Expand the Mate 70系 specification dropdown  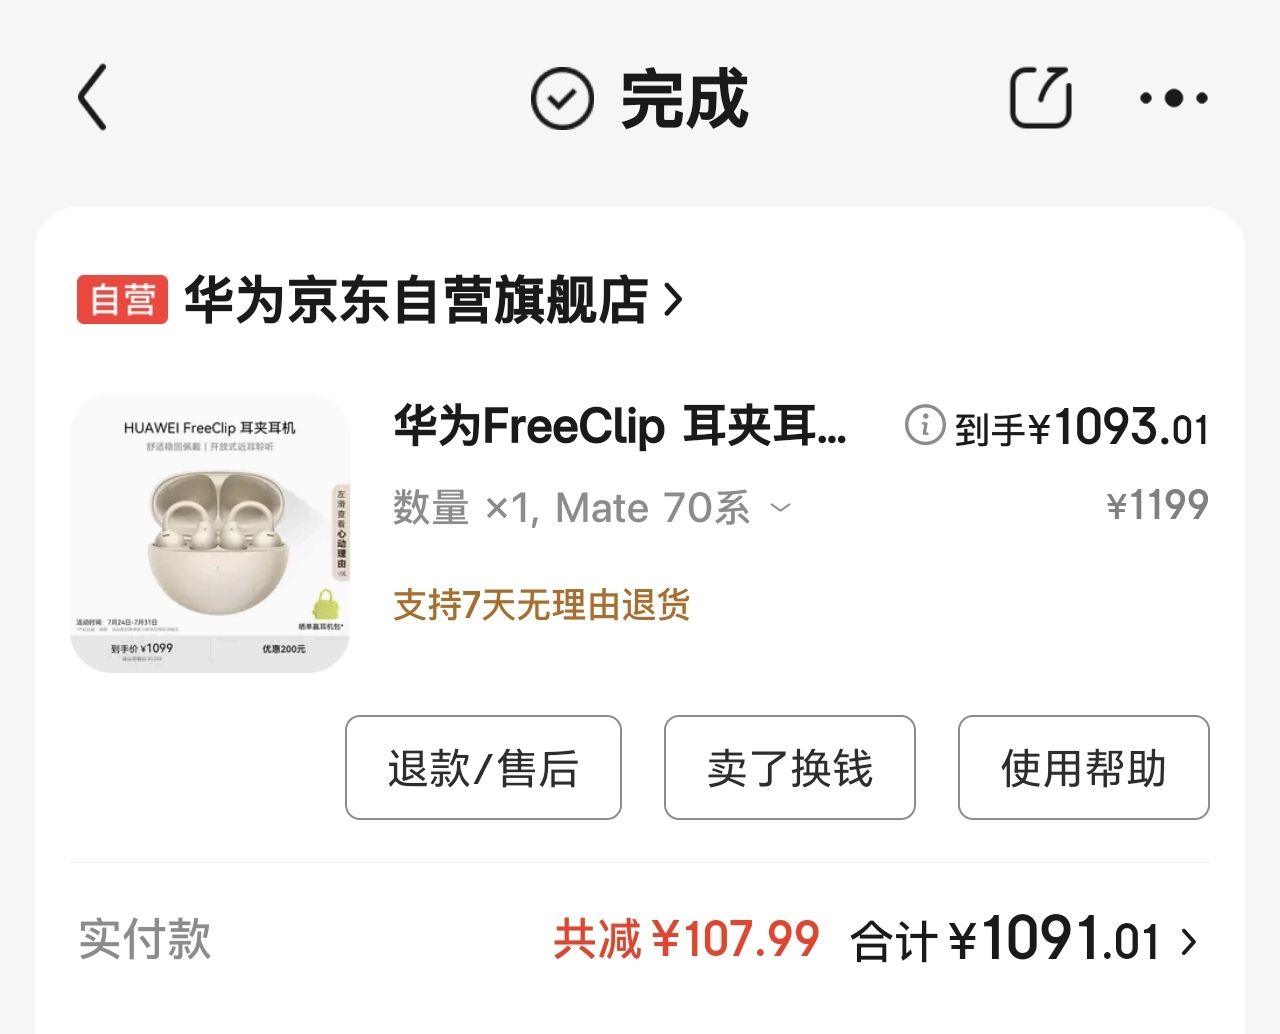point(781,508)
